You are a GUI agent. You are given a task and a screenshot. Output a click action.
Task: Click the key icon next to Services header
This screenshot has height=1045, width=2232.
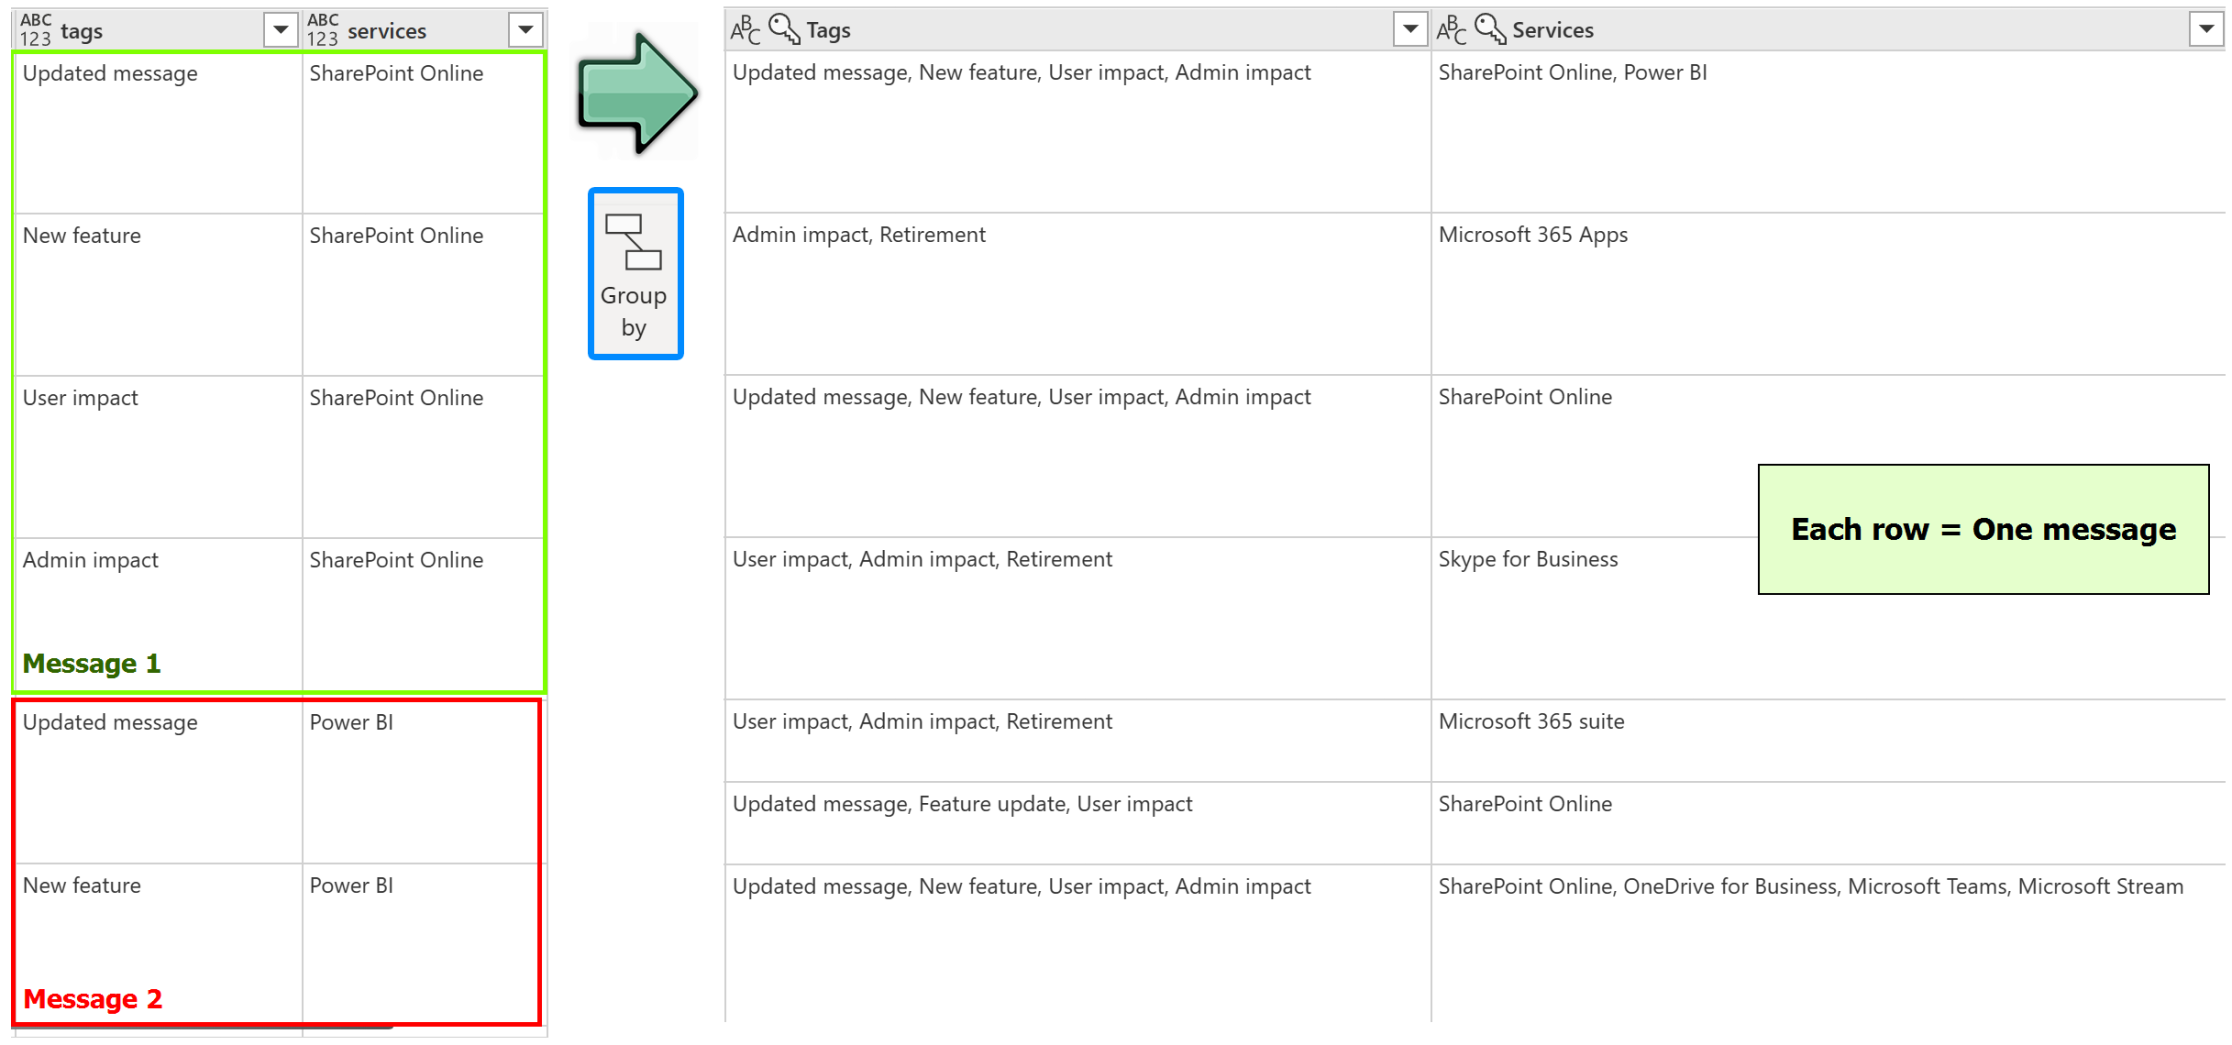[x=1490, y=30]
